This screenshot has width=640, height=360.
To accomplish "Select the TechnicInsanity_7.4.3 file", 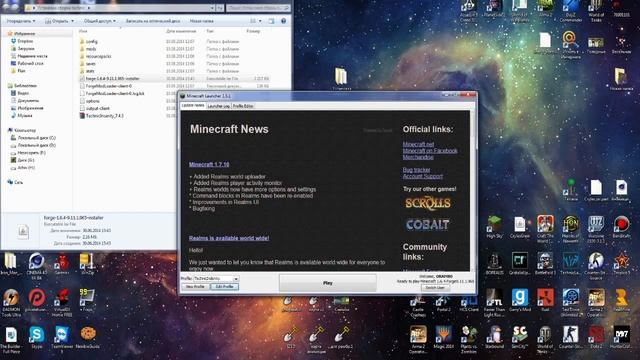I will (x=104, y=116).
